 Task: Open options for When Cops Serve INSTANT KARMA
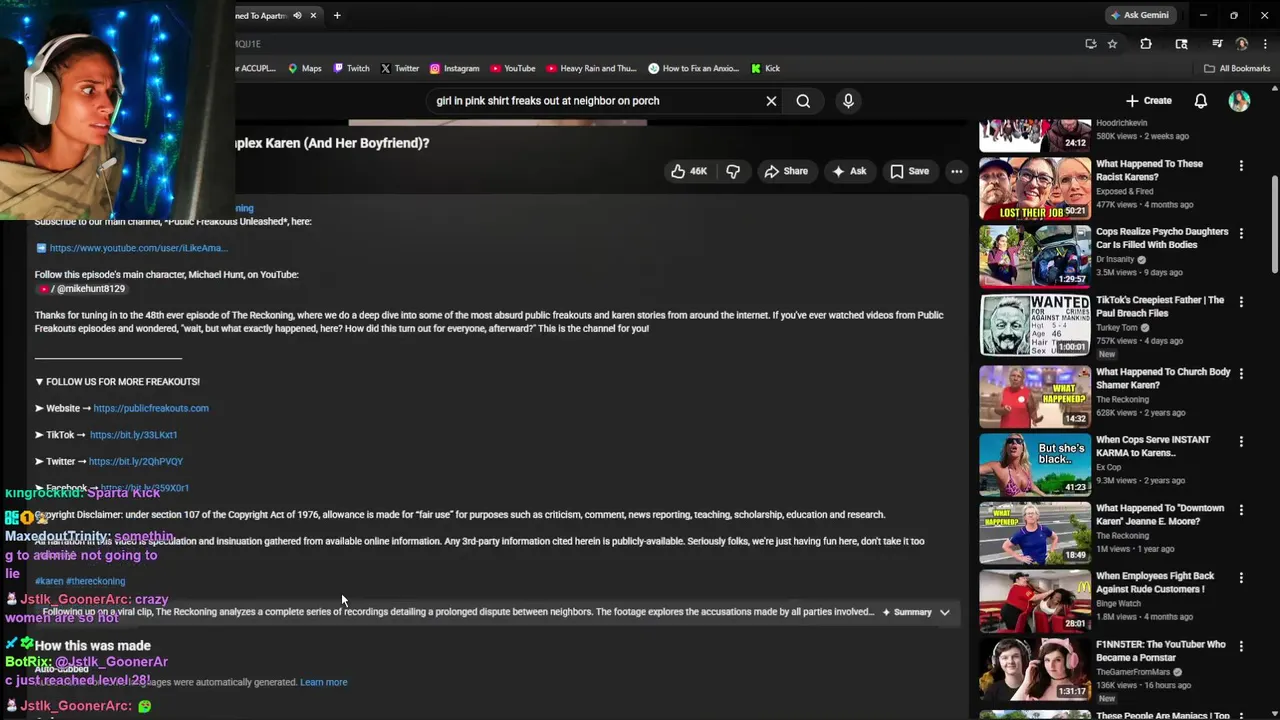pos(1241,442)
